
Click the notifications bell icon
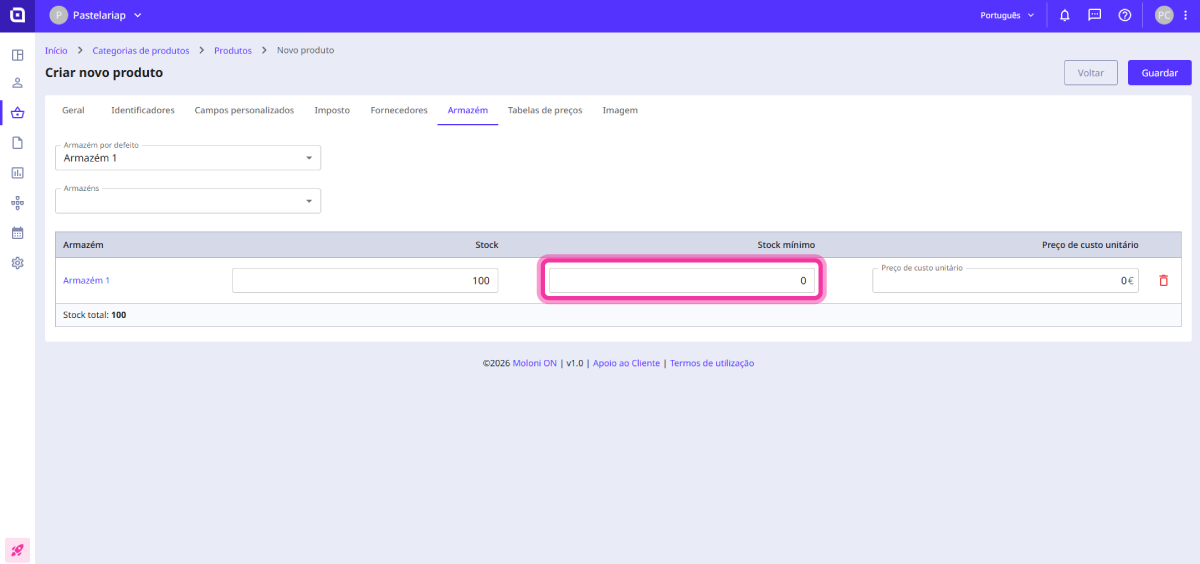[1065, 15]
